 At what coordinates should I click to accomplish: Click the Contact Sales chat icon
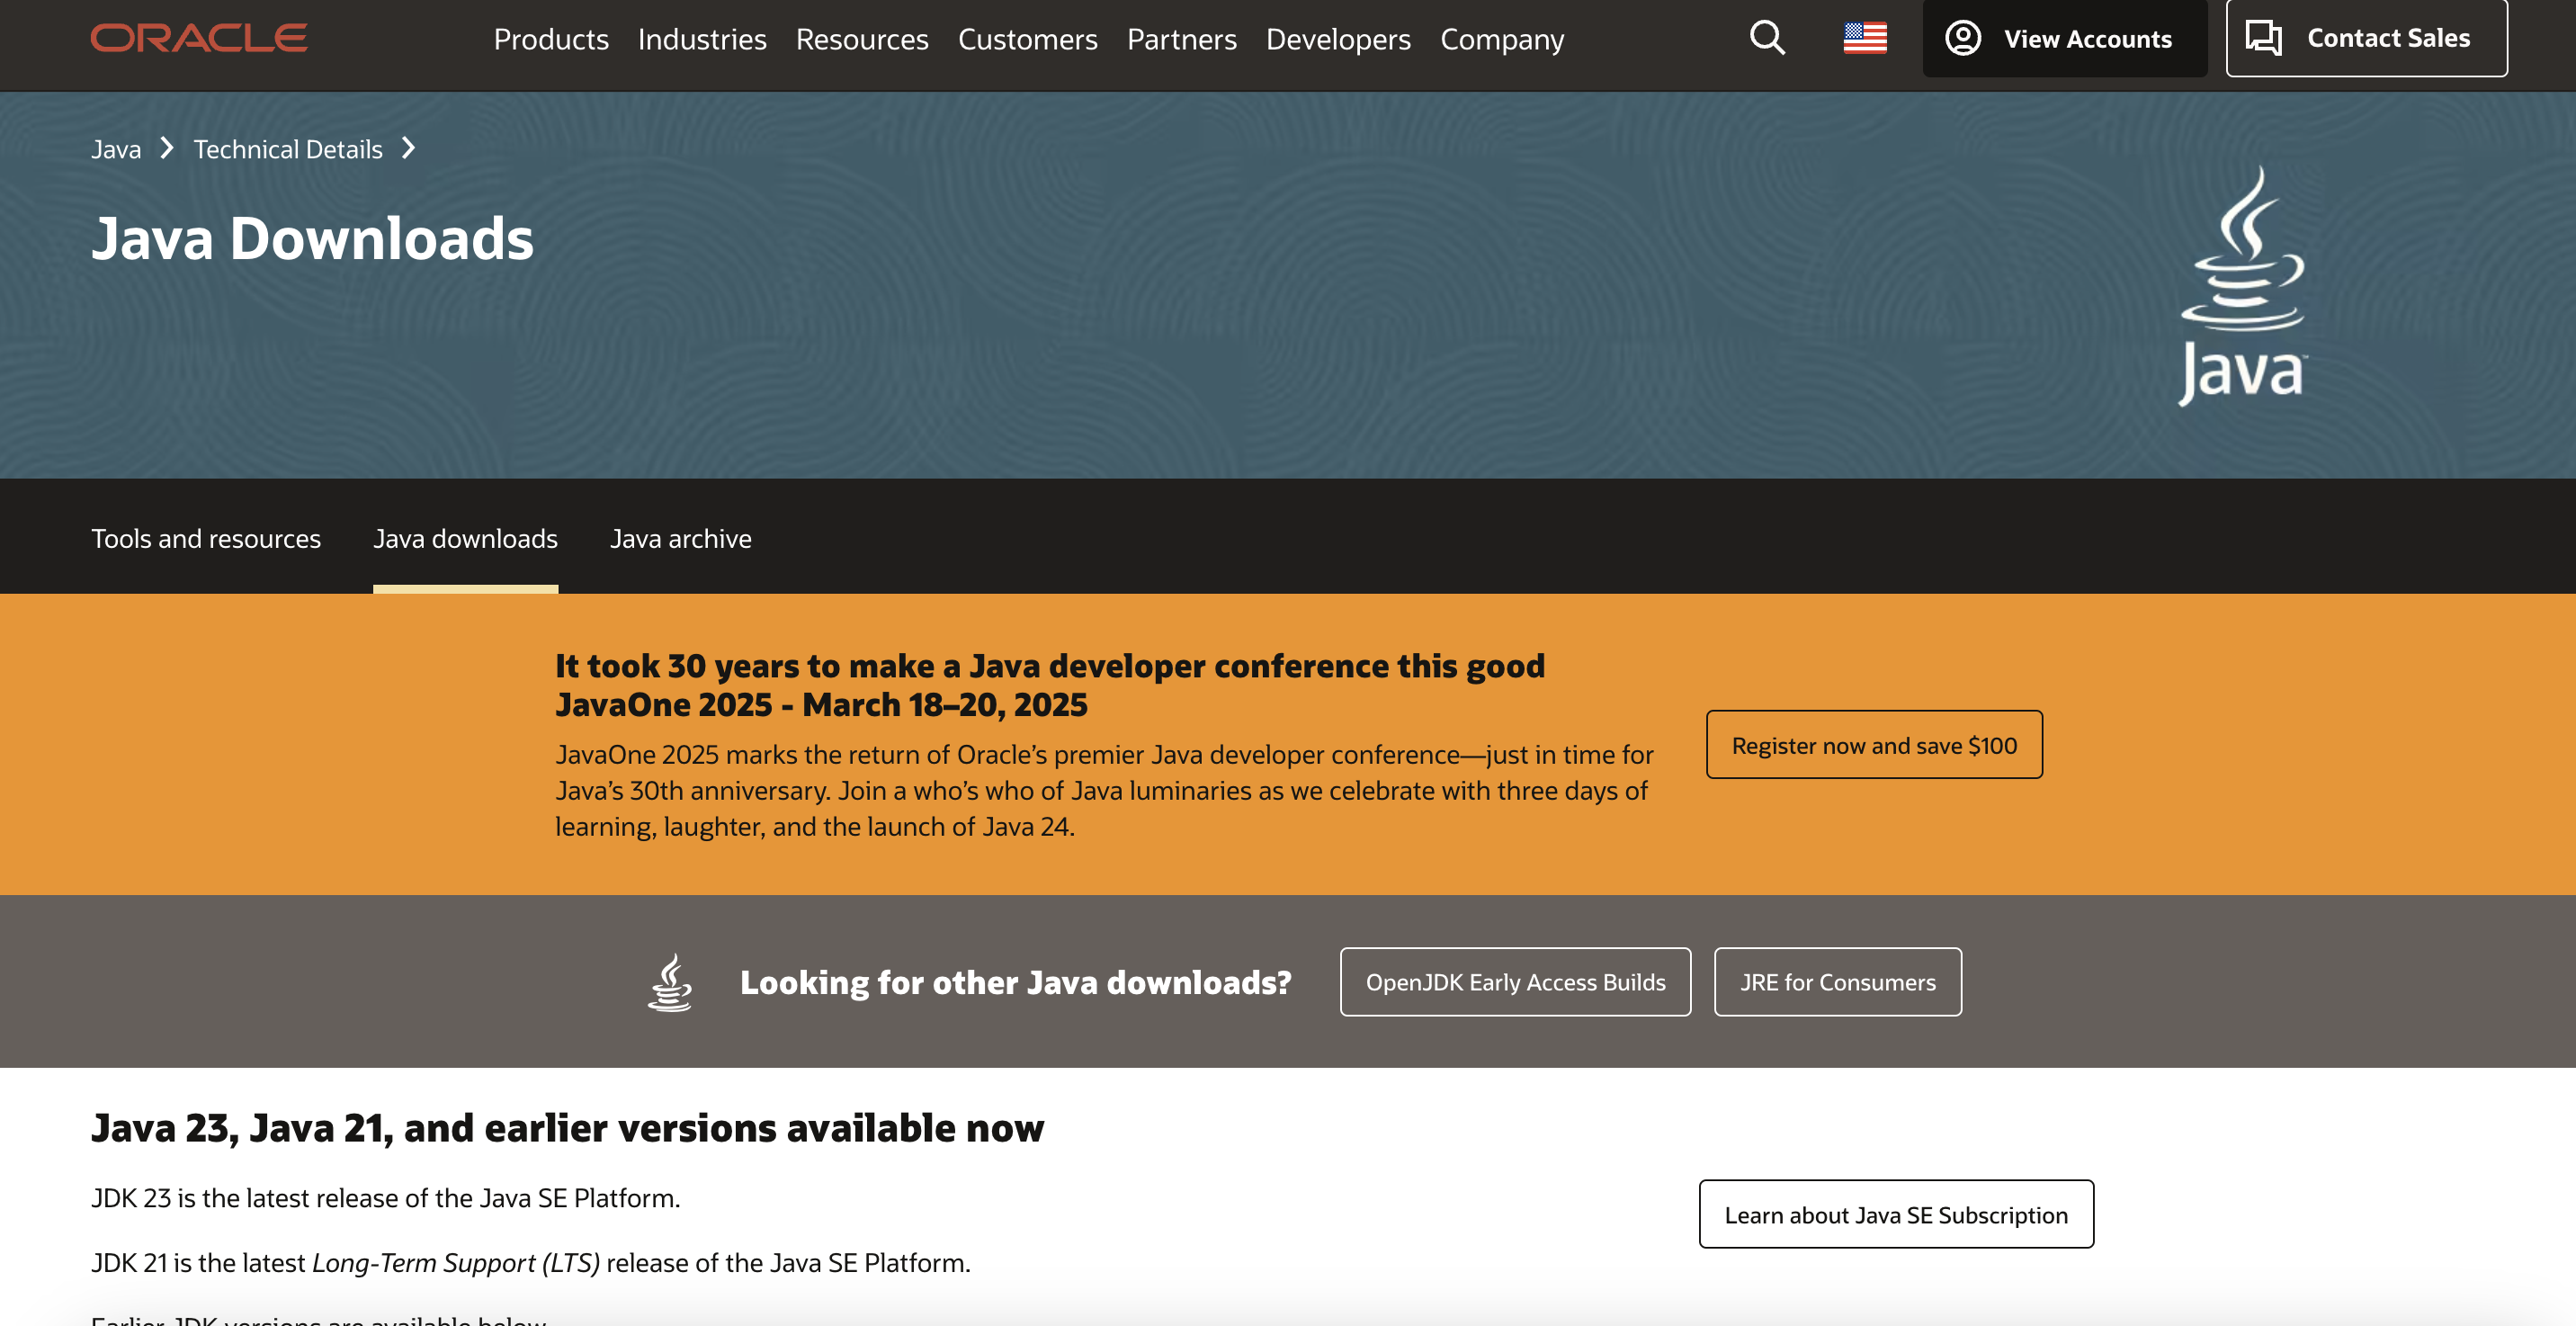click(x=2263, y=38)
